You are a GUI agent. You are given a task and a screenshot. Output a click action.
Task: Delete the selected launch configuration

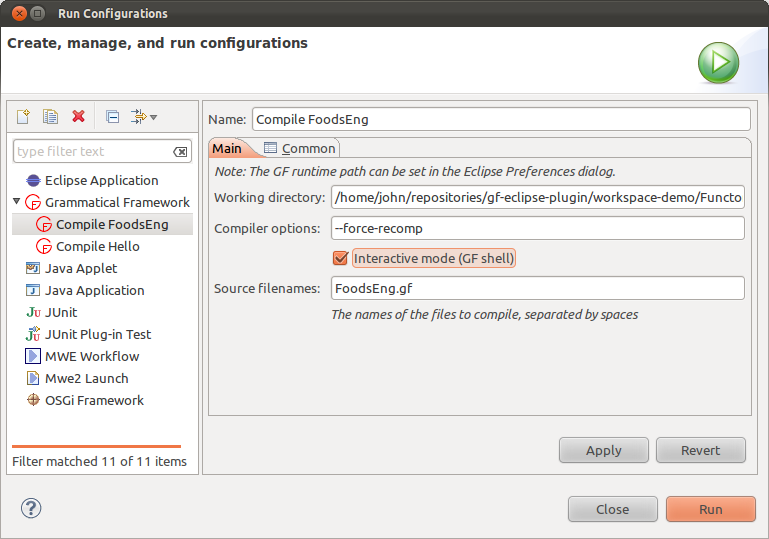78,117
